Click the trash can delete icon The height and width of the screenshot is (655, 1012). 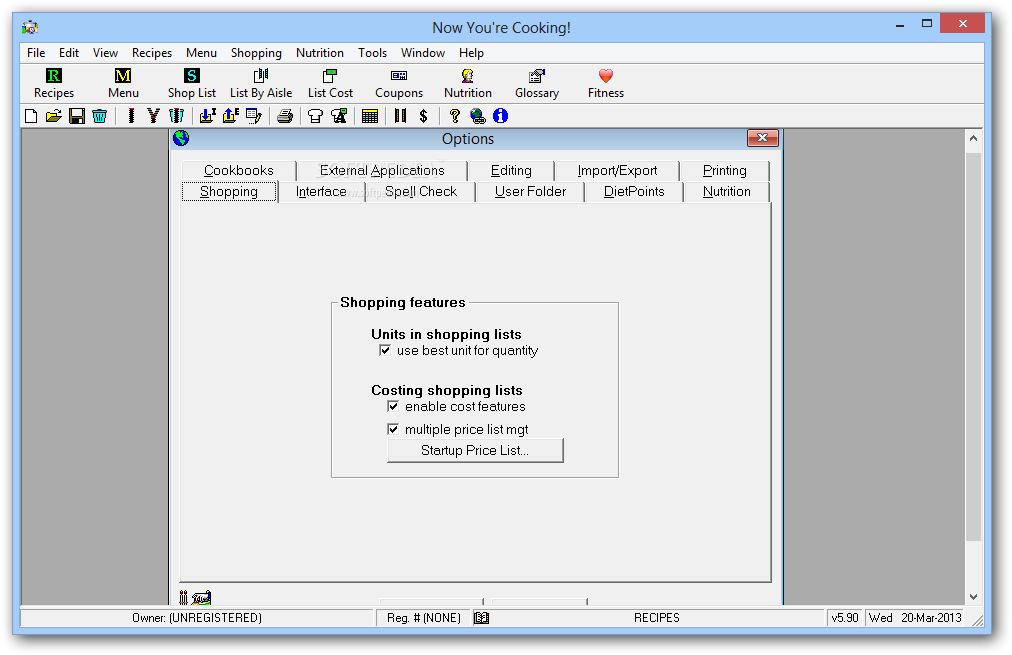pos(99,116)
